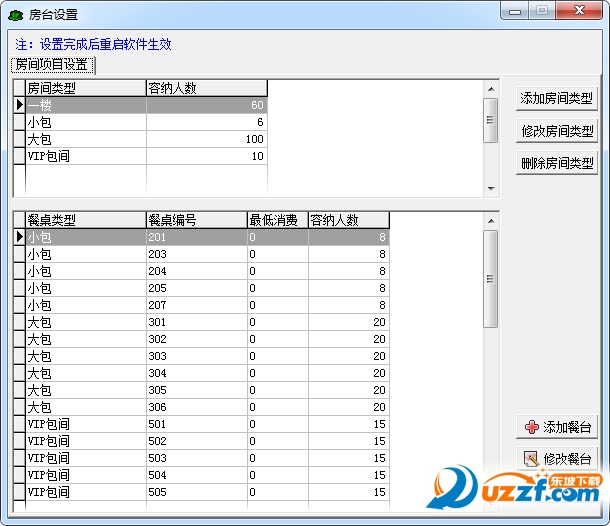Click the 最低消费 cell of table 306
The image size is (610, 526).
coord(278,407)
